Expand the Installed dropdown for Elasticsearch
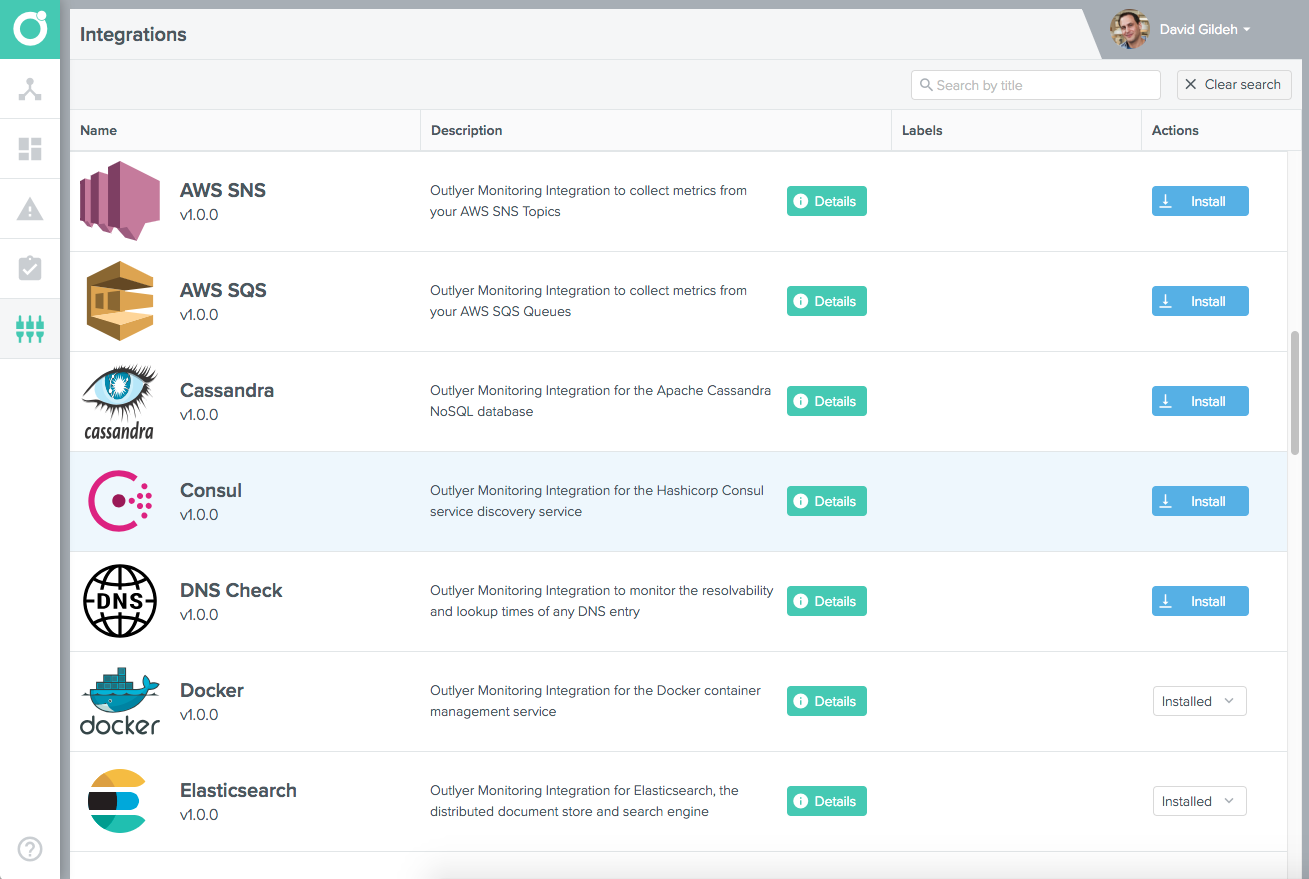This screenshot has width=1309, height=879. tap(1199, 801)
